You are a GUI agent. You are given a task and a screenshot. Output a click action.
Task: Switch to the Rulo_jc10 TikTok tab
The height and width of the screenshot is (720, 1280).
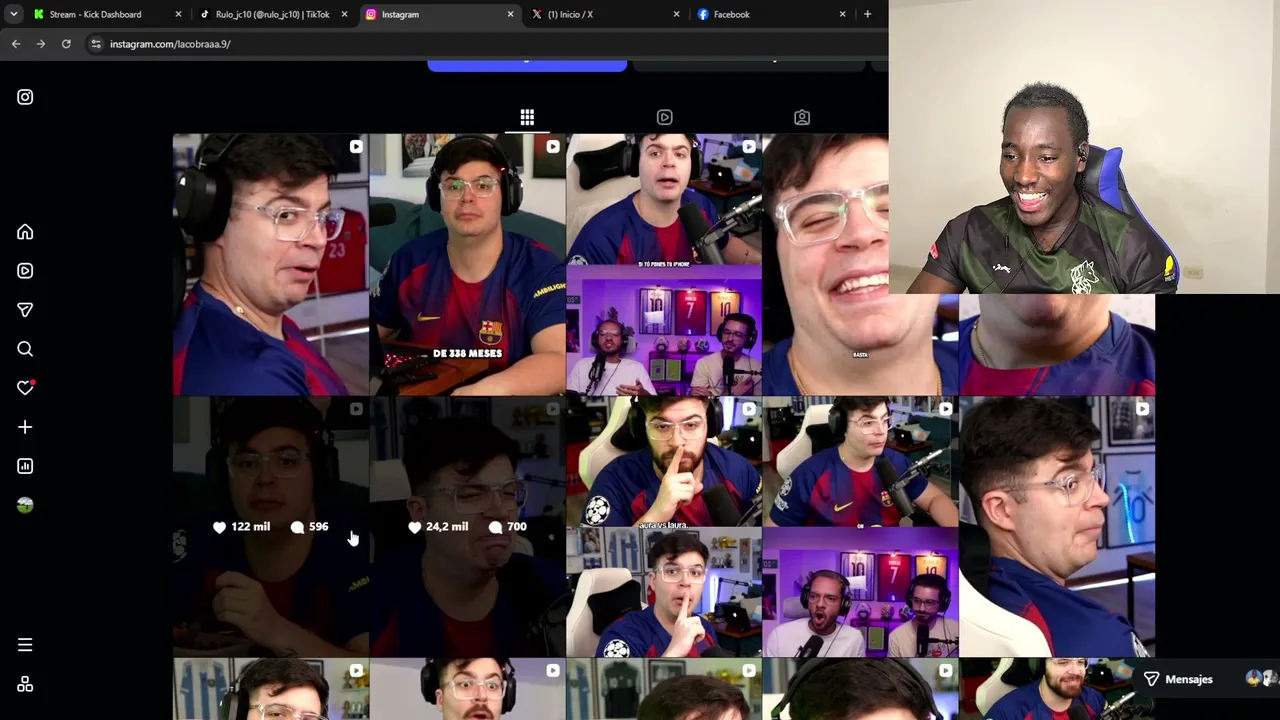[273, 14]
